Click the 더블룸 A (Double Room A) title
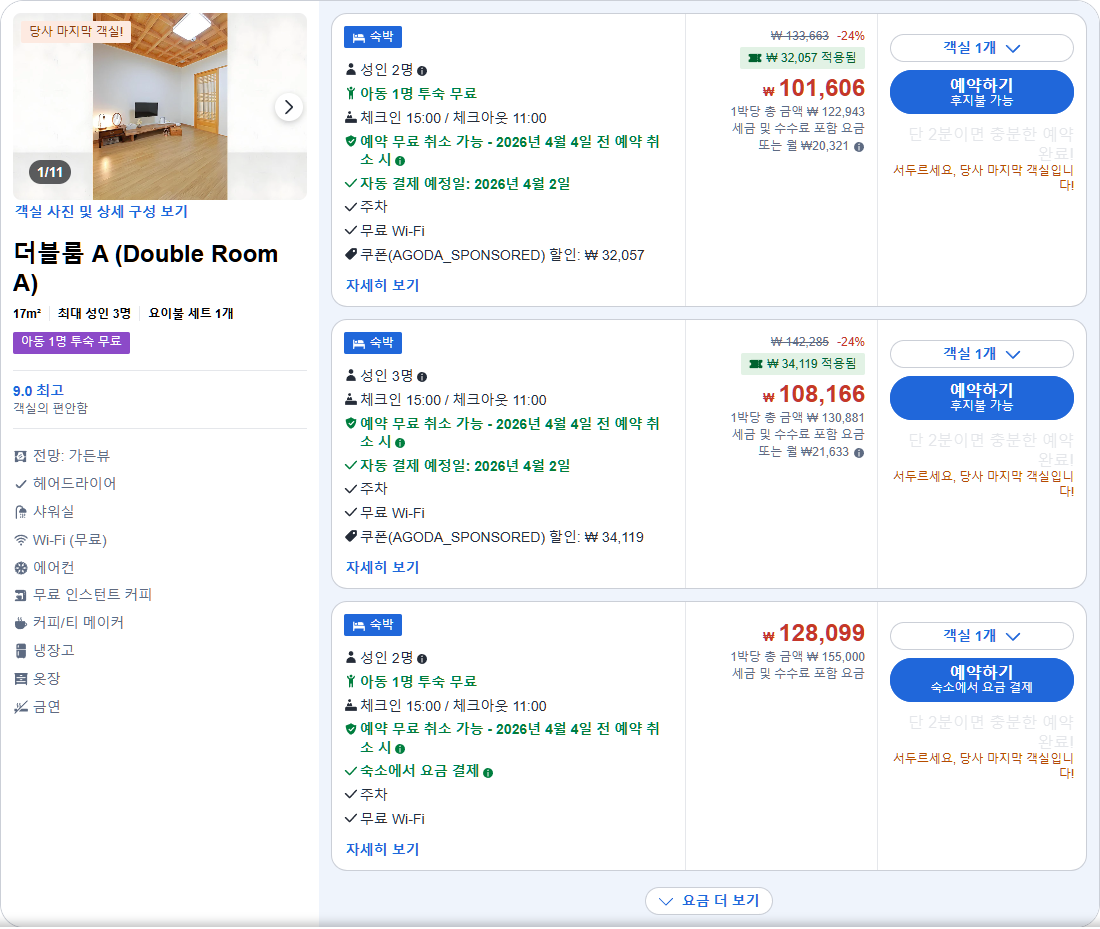The height and width of the screenshot is (929, 1100). pos(146,268)
